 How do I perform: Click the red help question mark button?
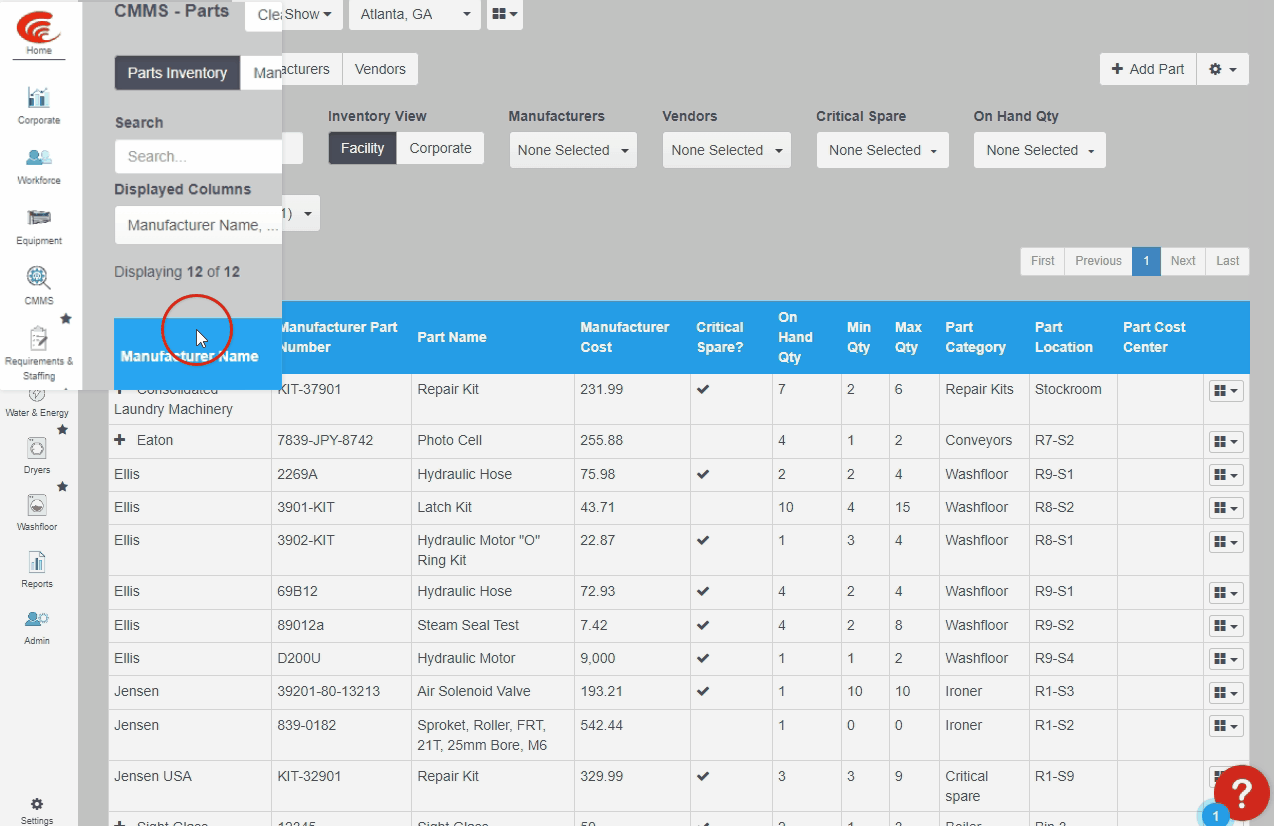click(1242, 793)
